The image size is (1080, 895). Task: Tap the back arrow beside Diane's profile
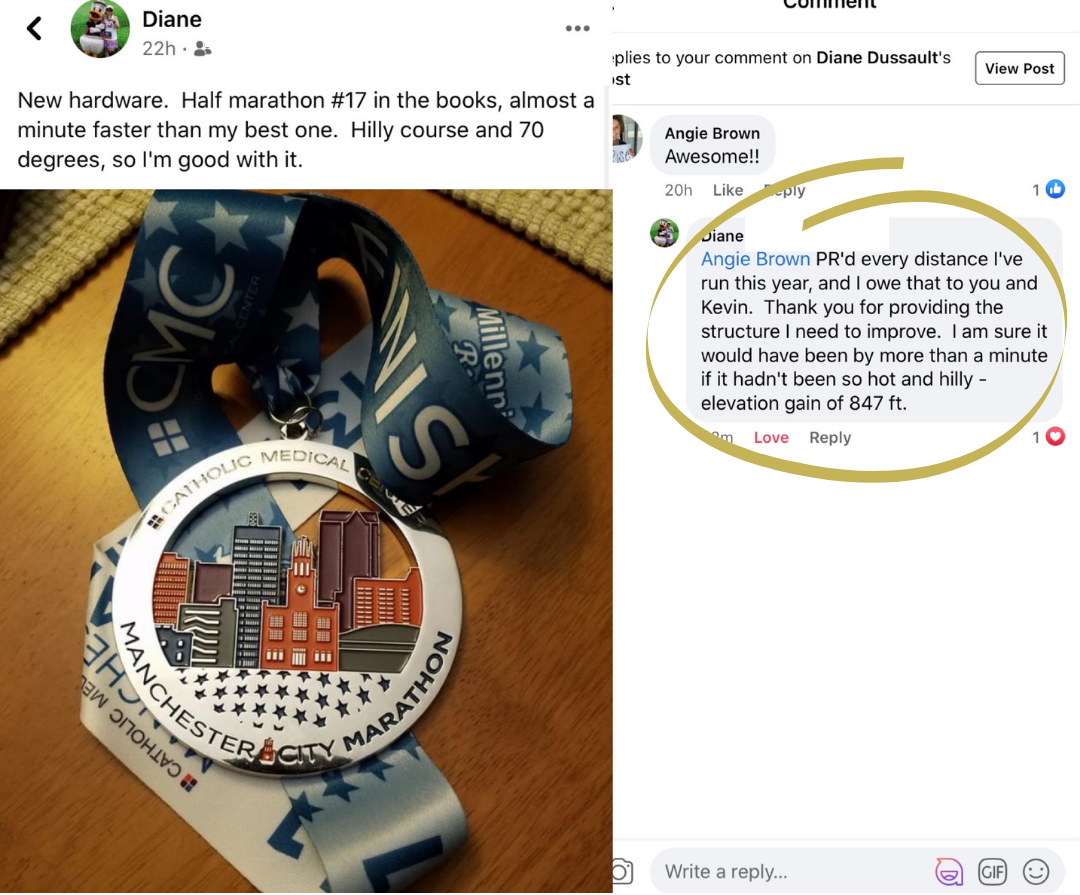pos(34,28)
